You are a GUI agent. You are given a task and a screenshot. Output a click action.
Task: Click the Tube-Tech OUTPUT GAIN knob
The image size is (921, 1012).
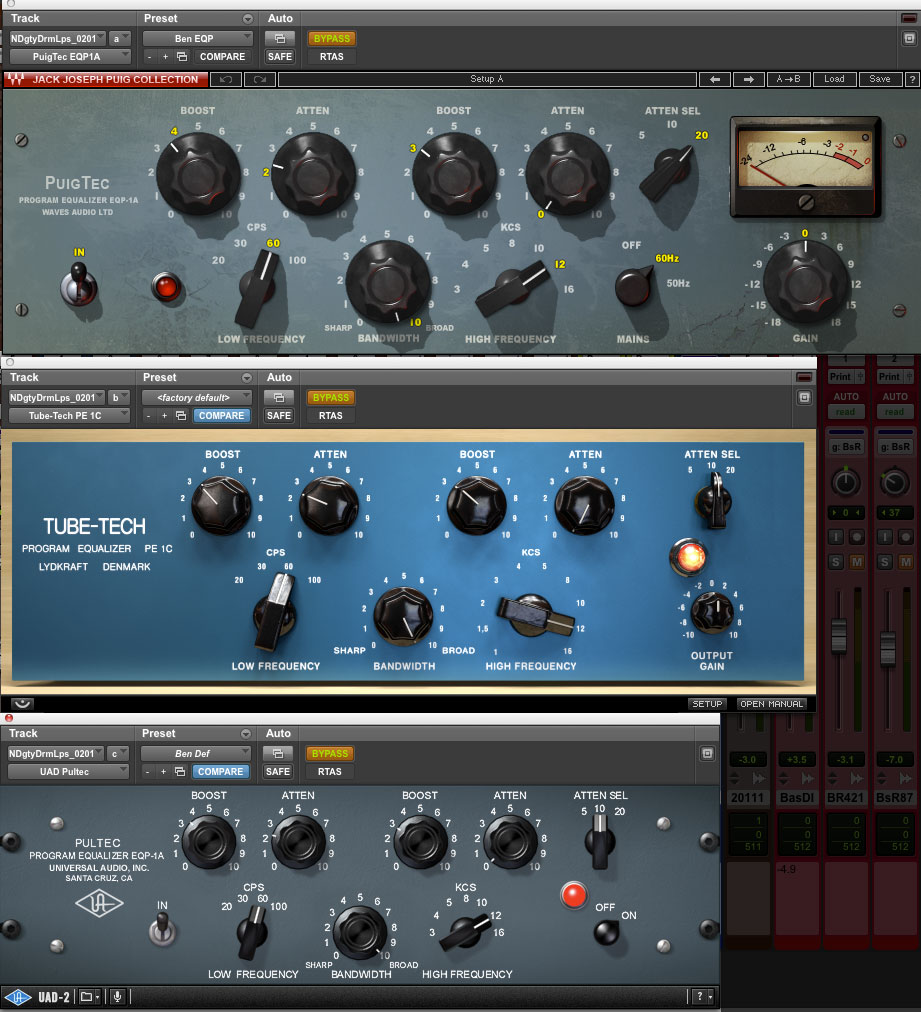tap(712, 612)
